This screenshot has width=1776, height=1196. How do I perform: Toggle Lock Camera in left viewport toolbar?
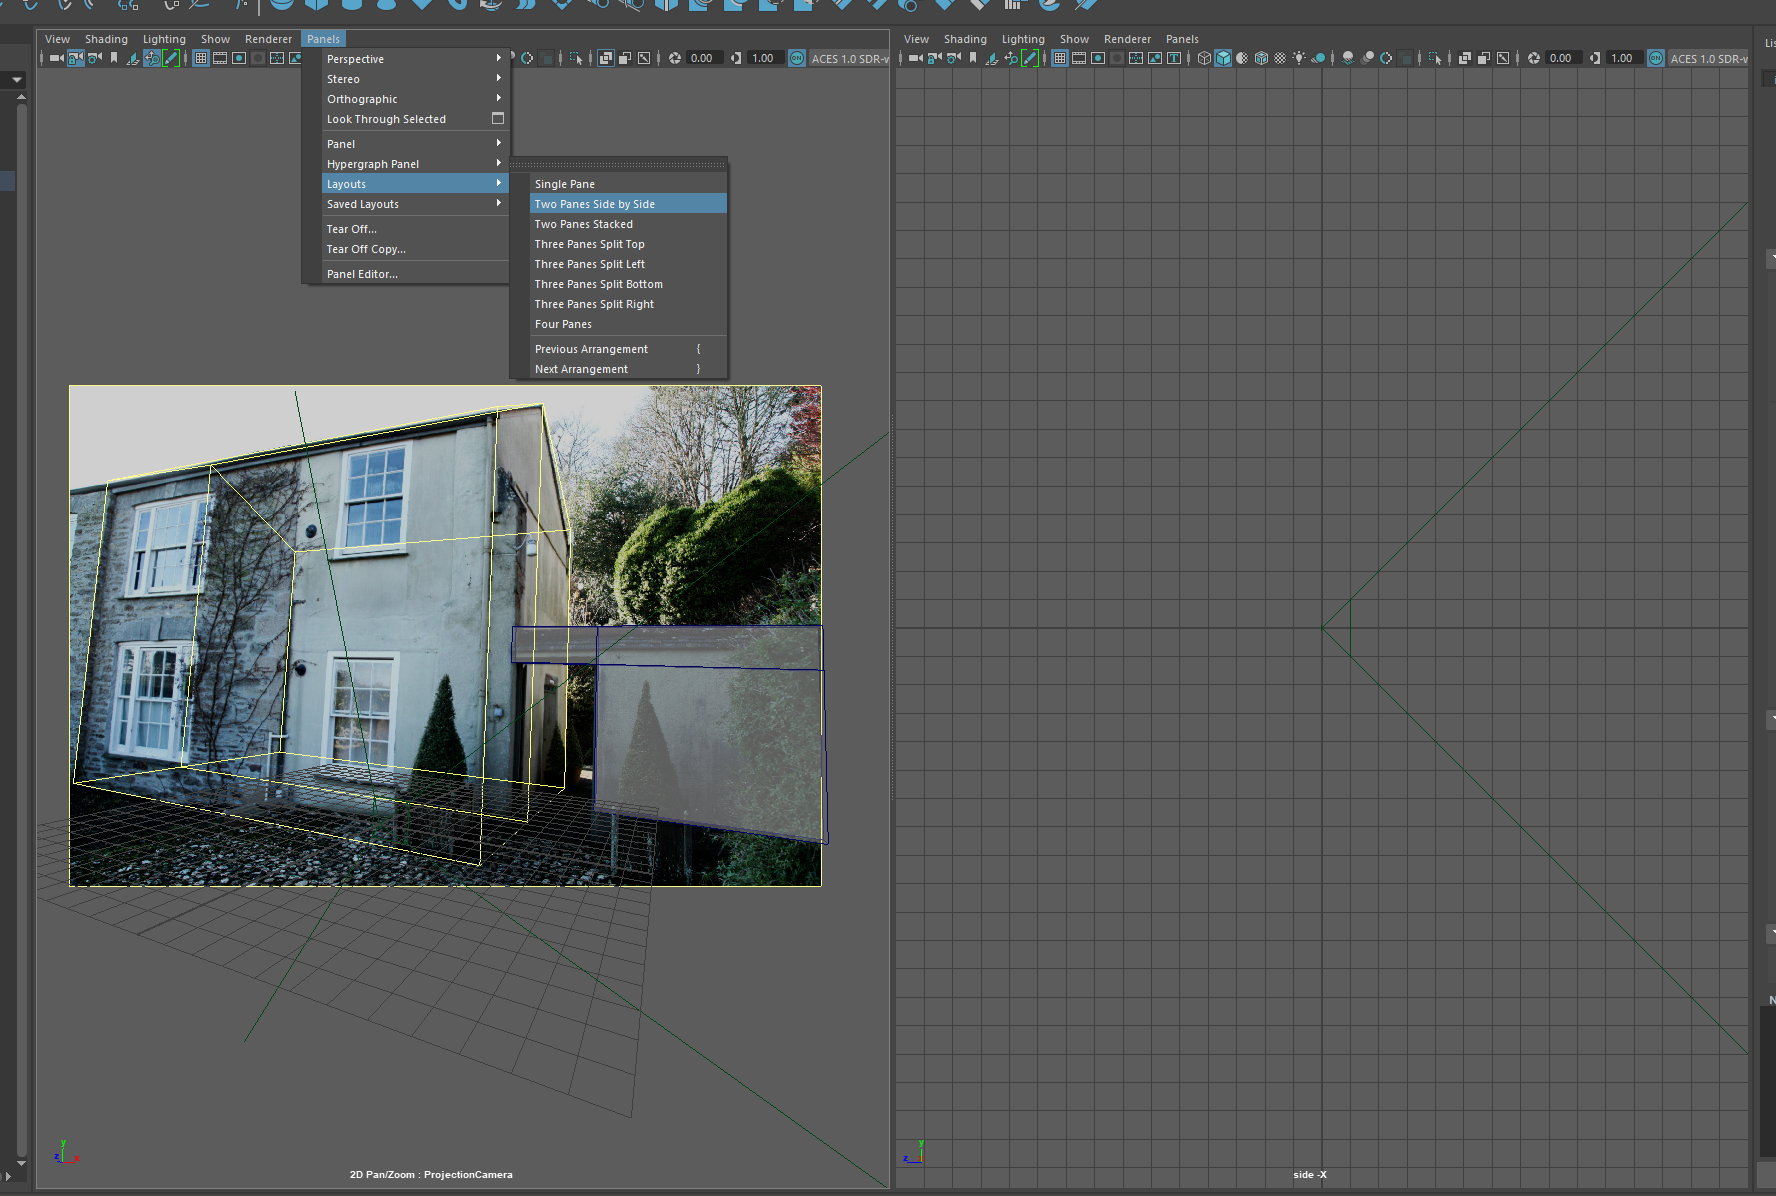point(76,58)
